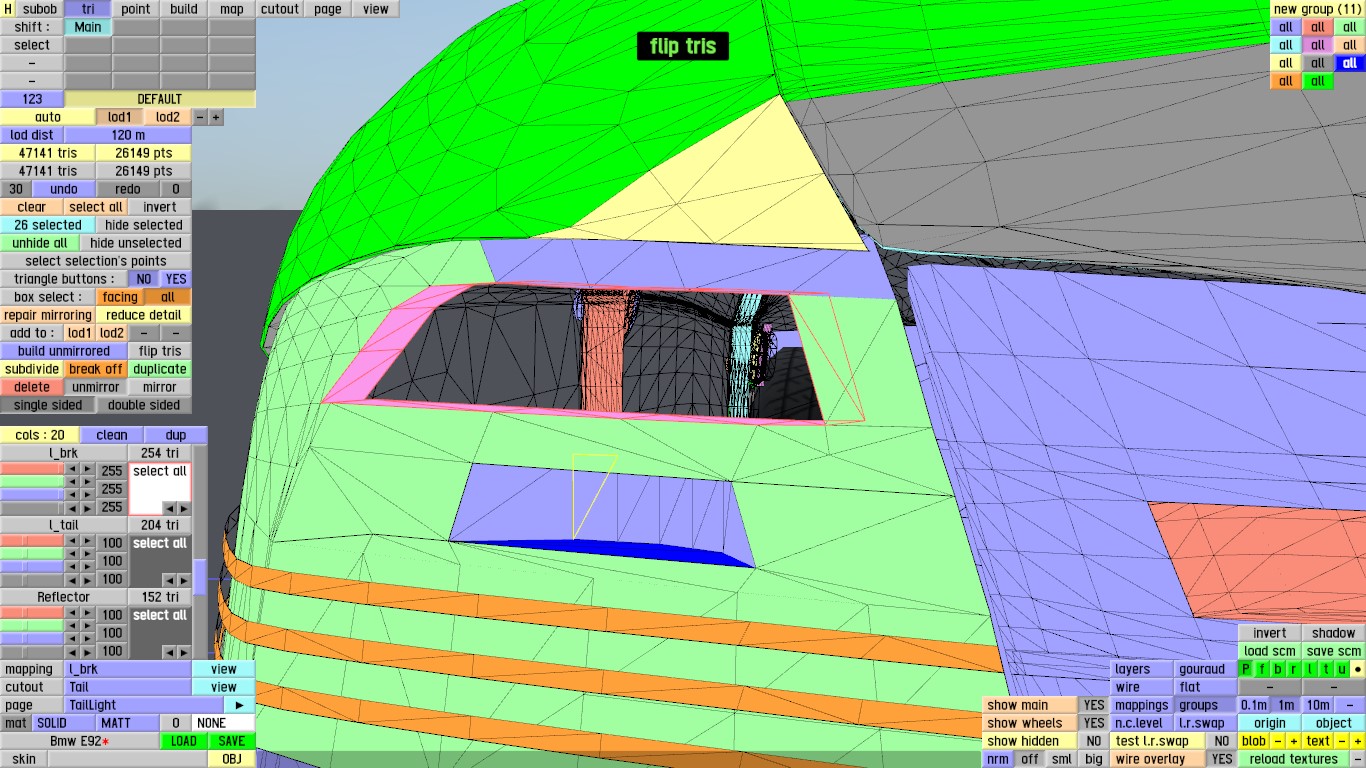This screenshot has height=768, width=1366.
Task: Switch to the map mode tab
Action: click(232, 9)
